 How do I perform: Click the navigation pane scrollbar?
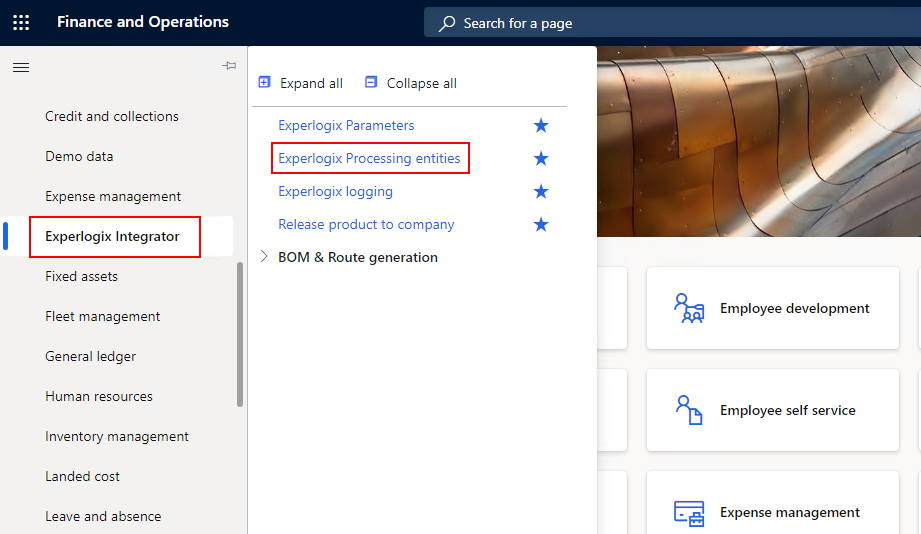240,334
